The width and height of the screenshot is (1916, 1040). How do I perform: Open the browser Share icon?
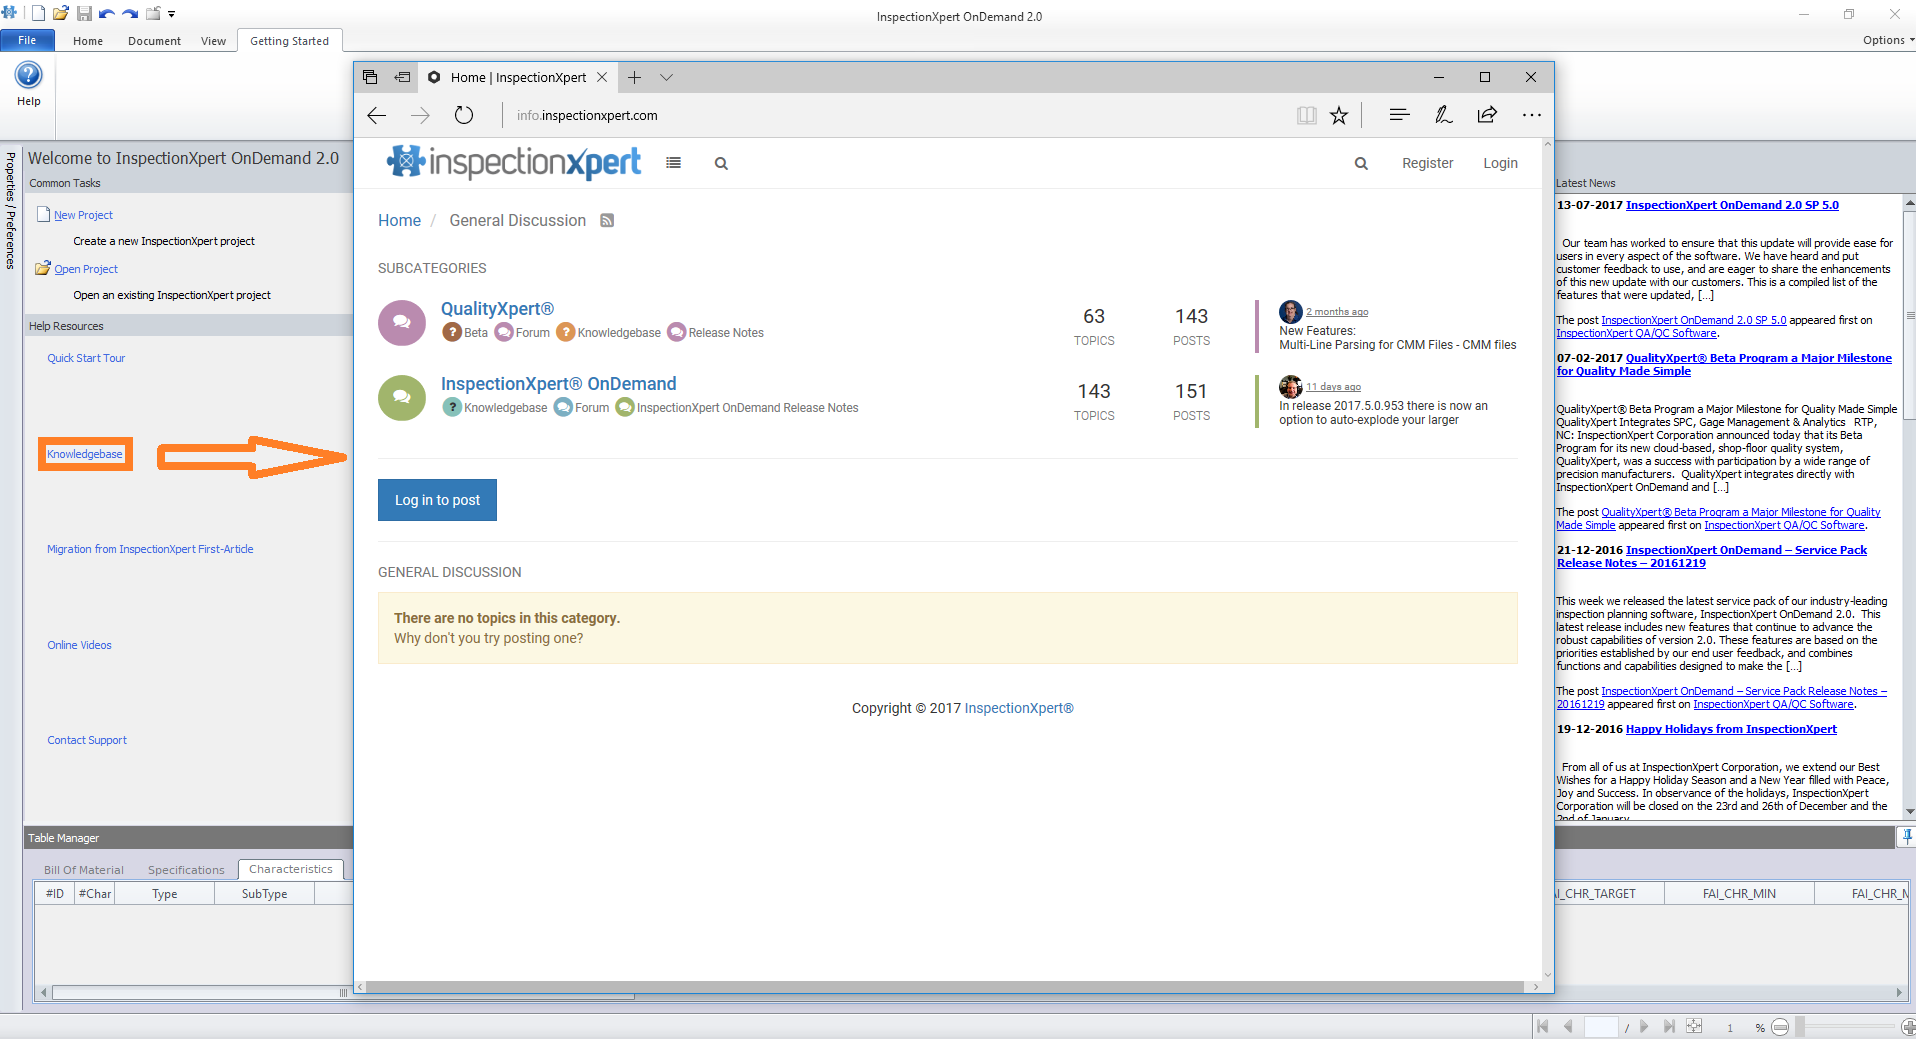pyautogui.click(x=1487, y=115)
